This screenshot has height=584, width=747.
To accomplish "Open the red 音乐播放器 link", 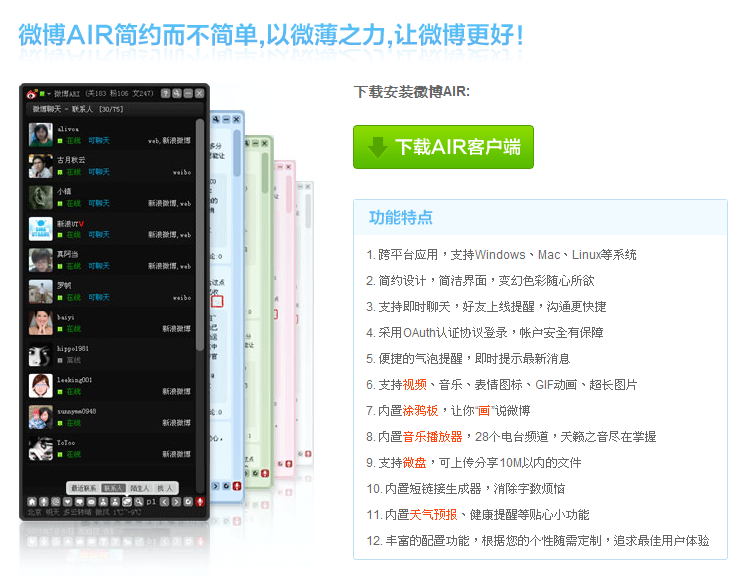I will pos(433,436).
